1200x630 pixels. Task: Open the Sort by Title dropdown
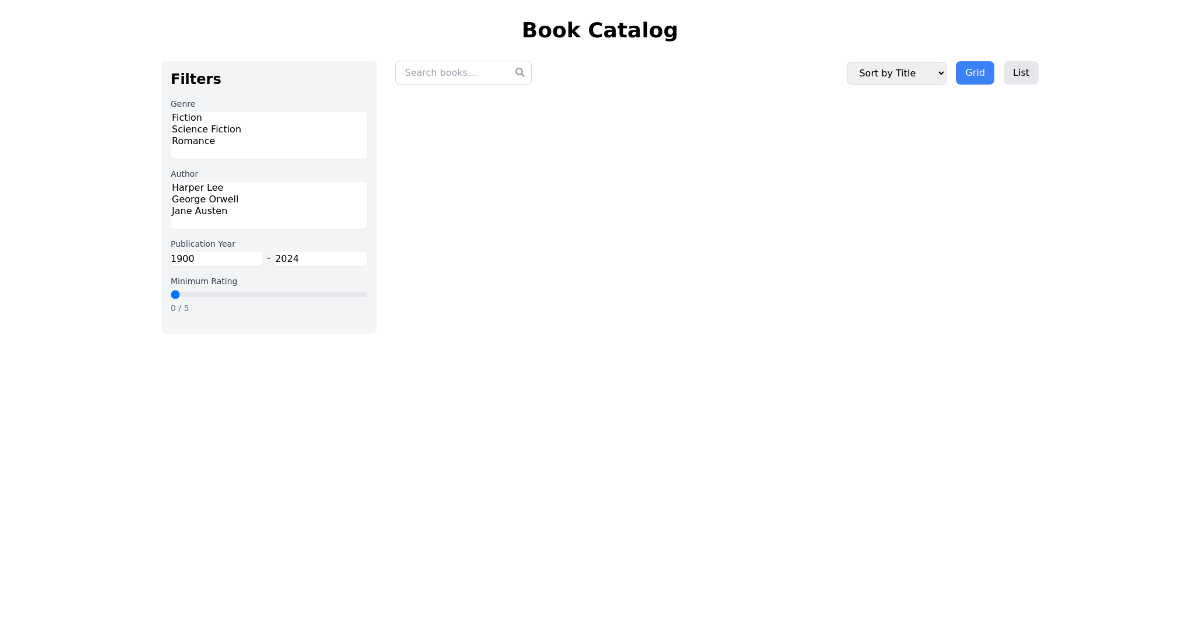(x=896, y=72)
